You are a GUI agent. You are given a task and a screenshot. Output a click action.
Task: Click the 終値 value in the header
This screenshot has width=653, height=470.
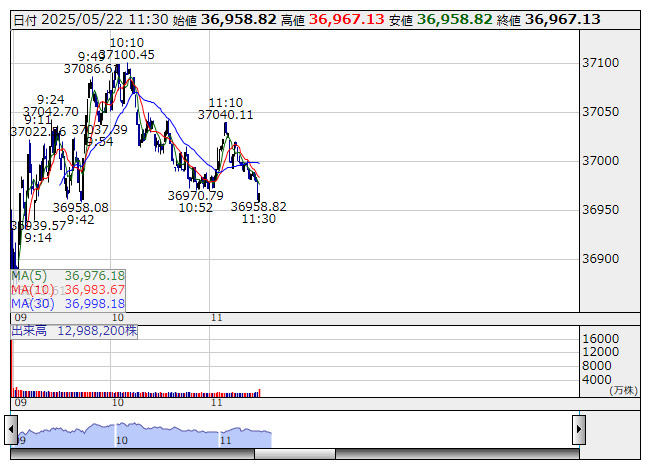coord(563,20)
